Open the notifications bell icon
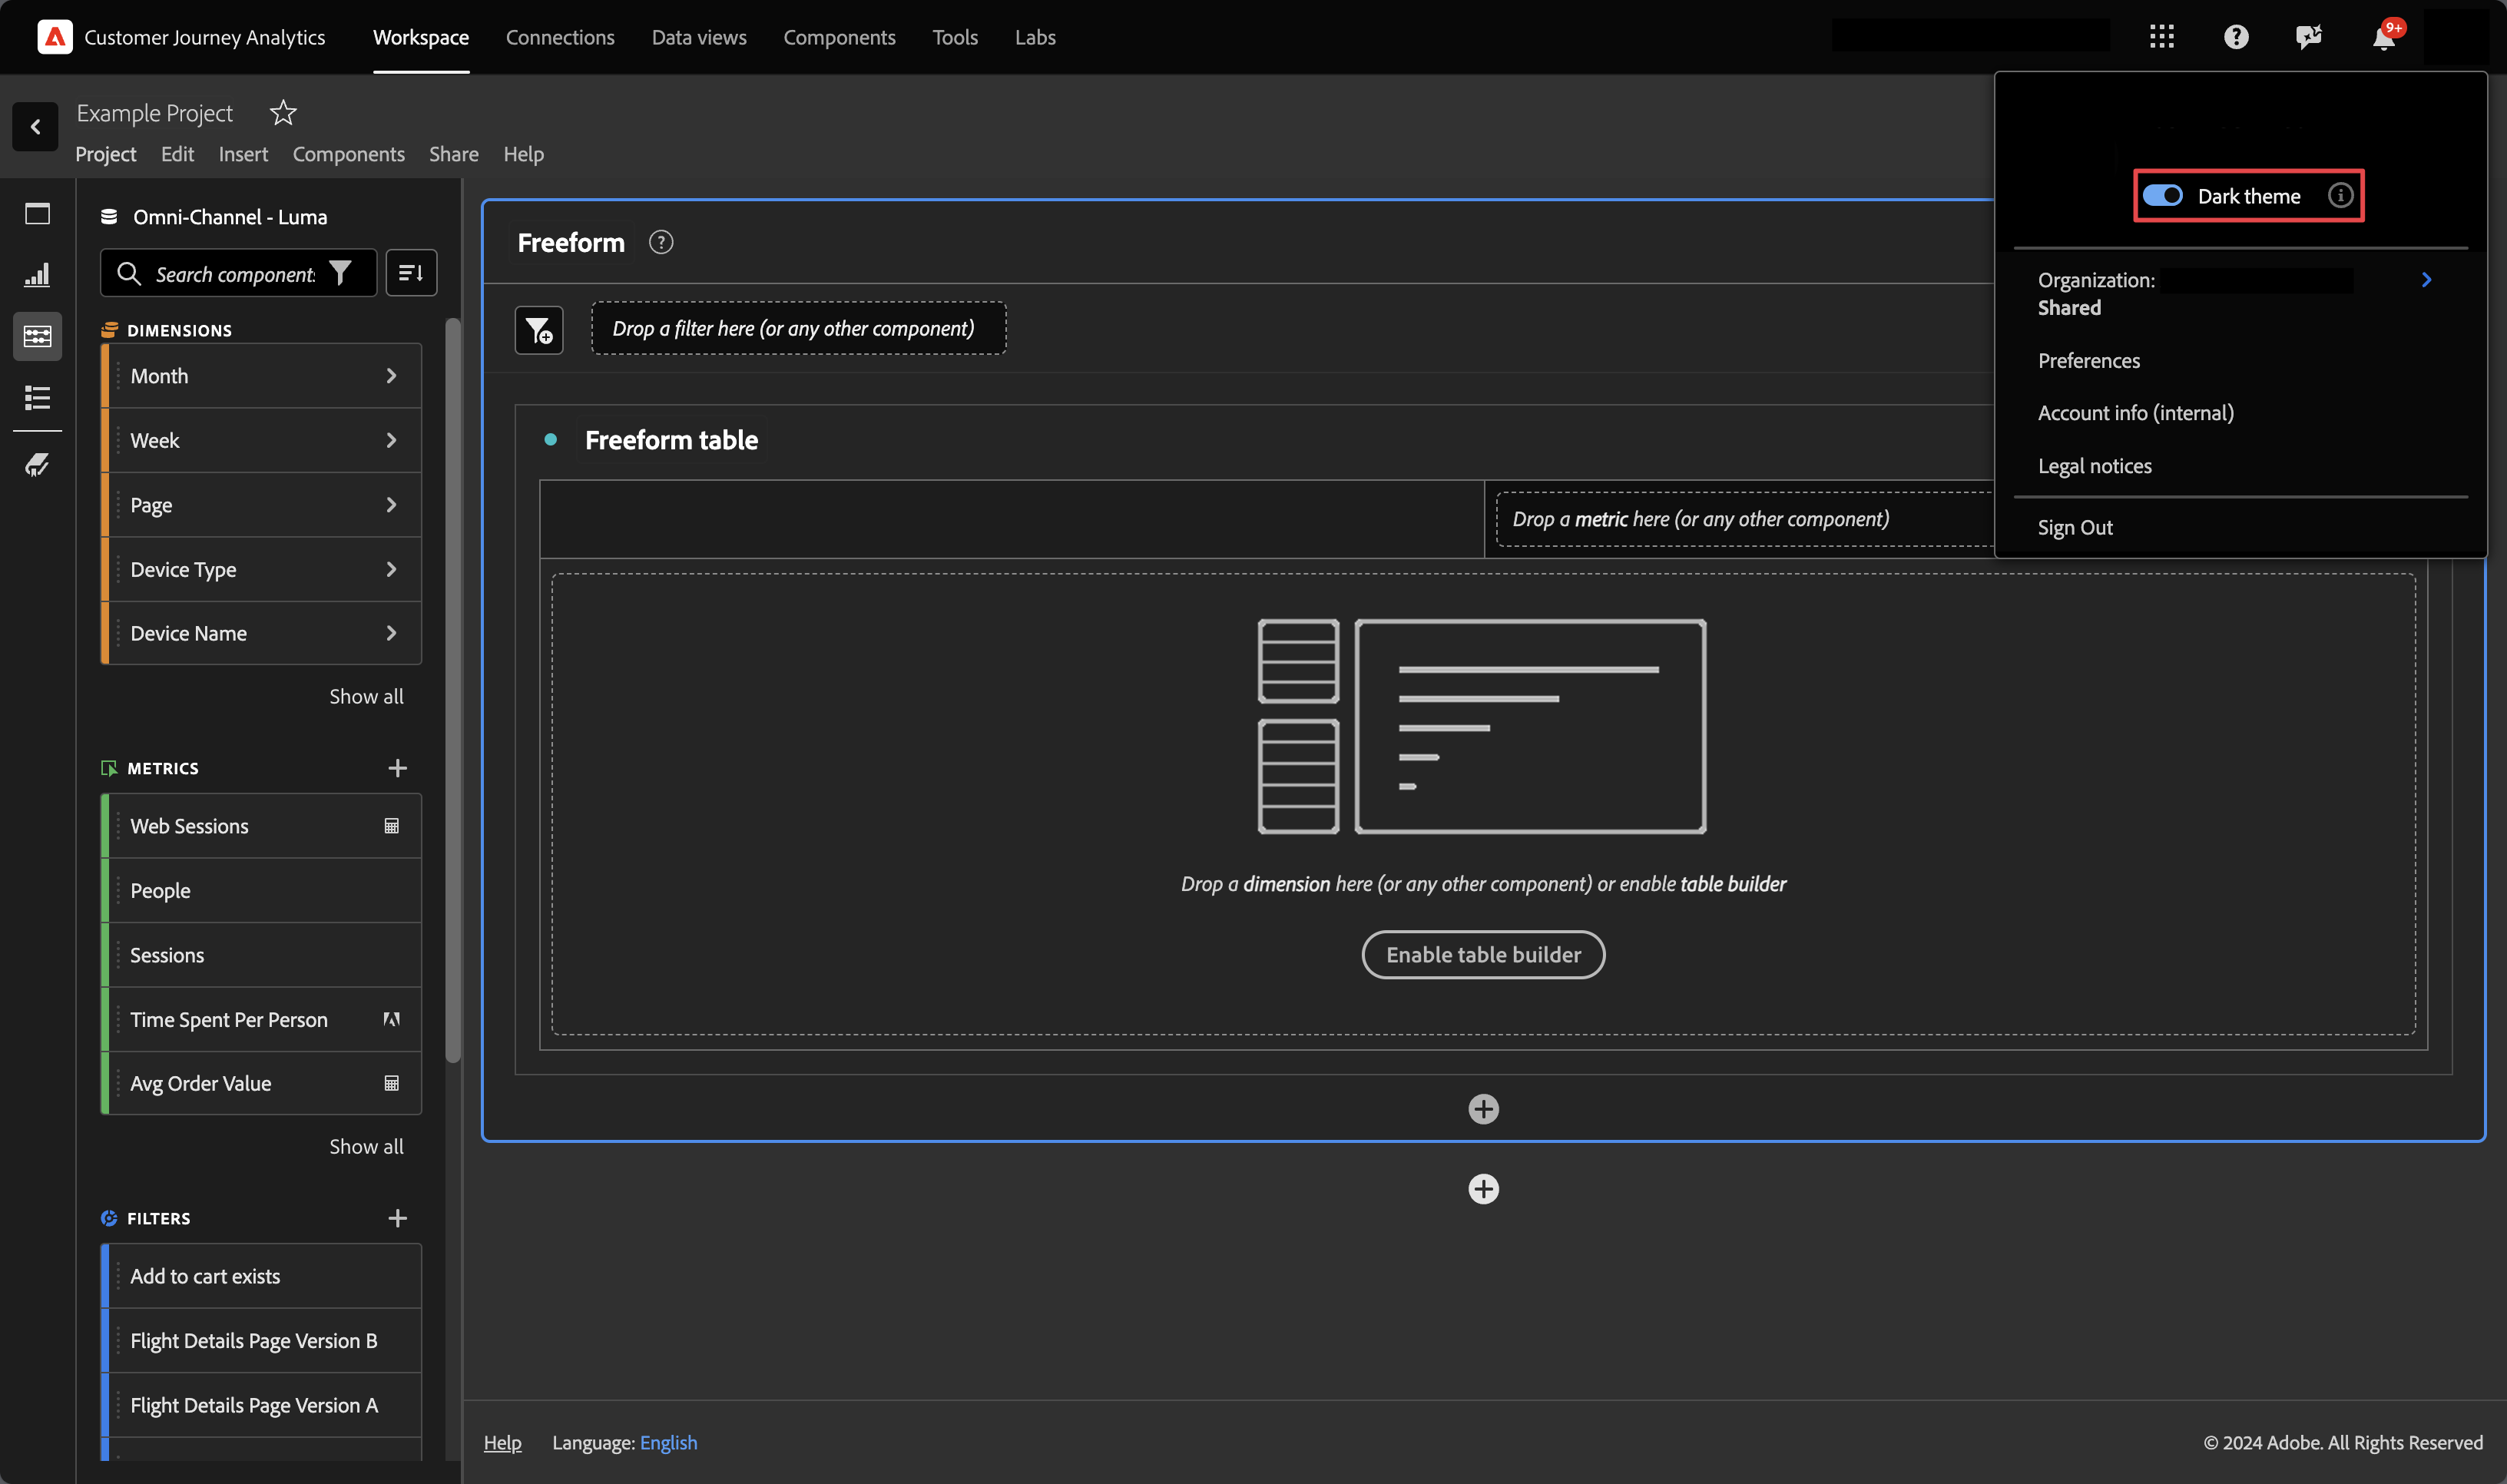2507x1484 pixels. (x=2384, y=38)
